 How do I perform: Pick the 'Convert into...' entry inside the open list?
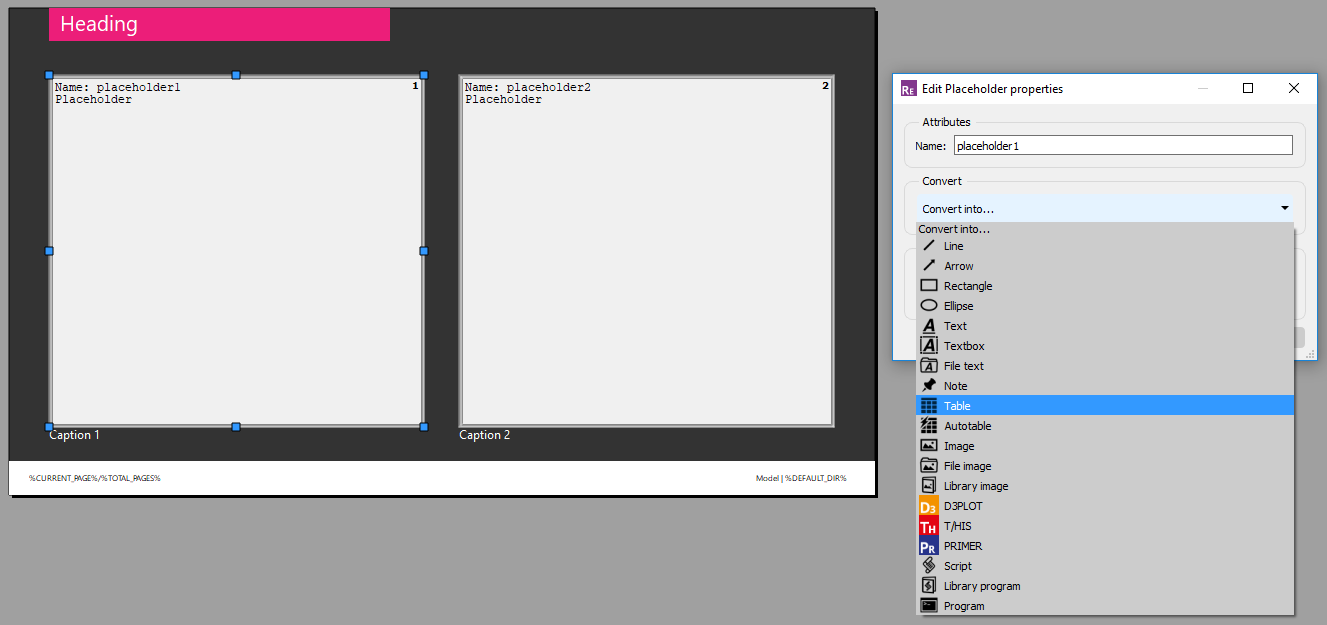pyautogui.click(x=1105, y=229)
